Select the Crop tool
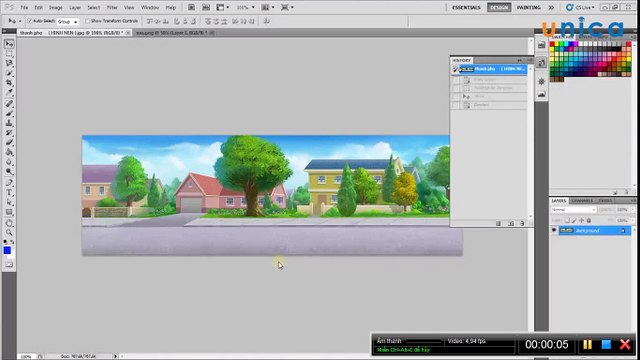 pyautogui.click(x=9, y=83)
